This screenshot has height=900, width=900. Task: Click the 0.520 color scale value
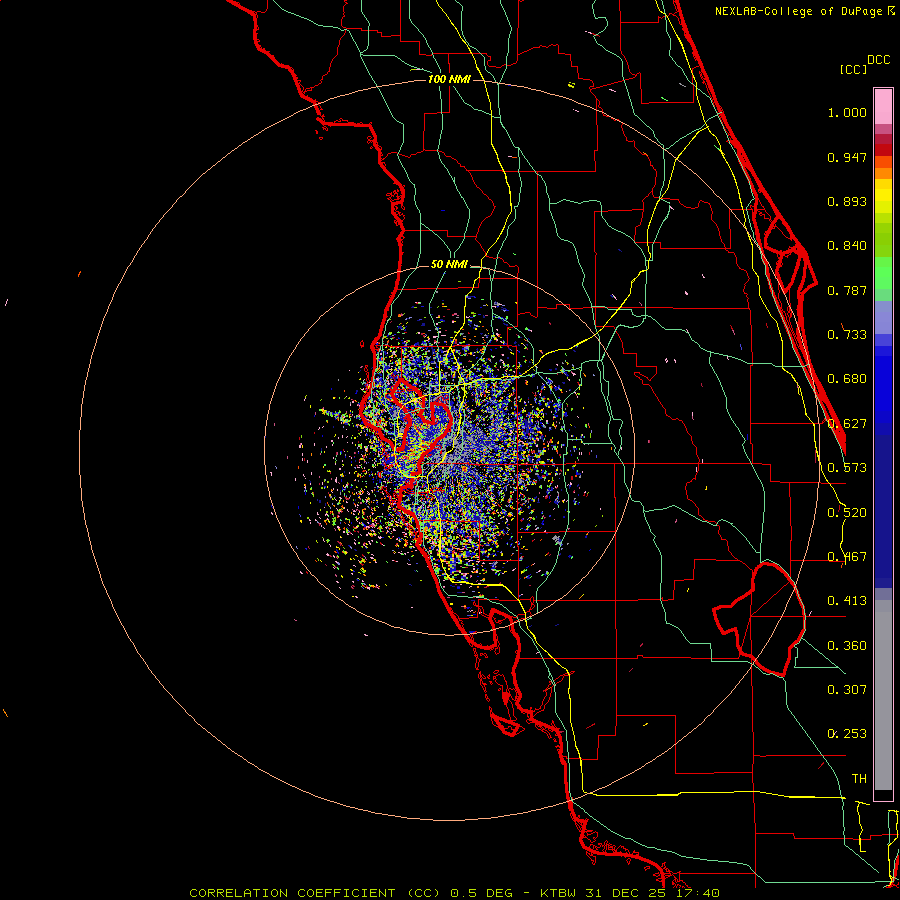pyautogui.click(x=847, y=513)
